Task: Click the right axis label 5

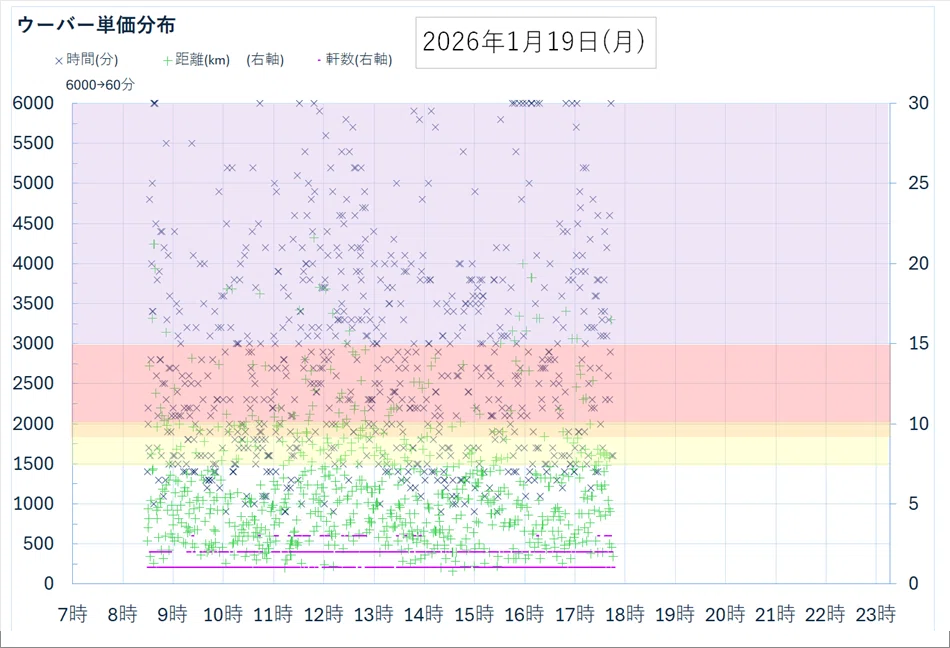Action: (x=913, y=504)
